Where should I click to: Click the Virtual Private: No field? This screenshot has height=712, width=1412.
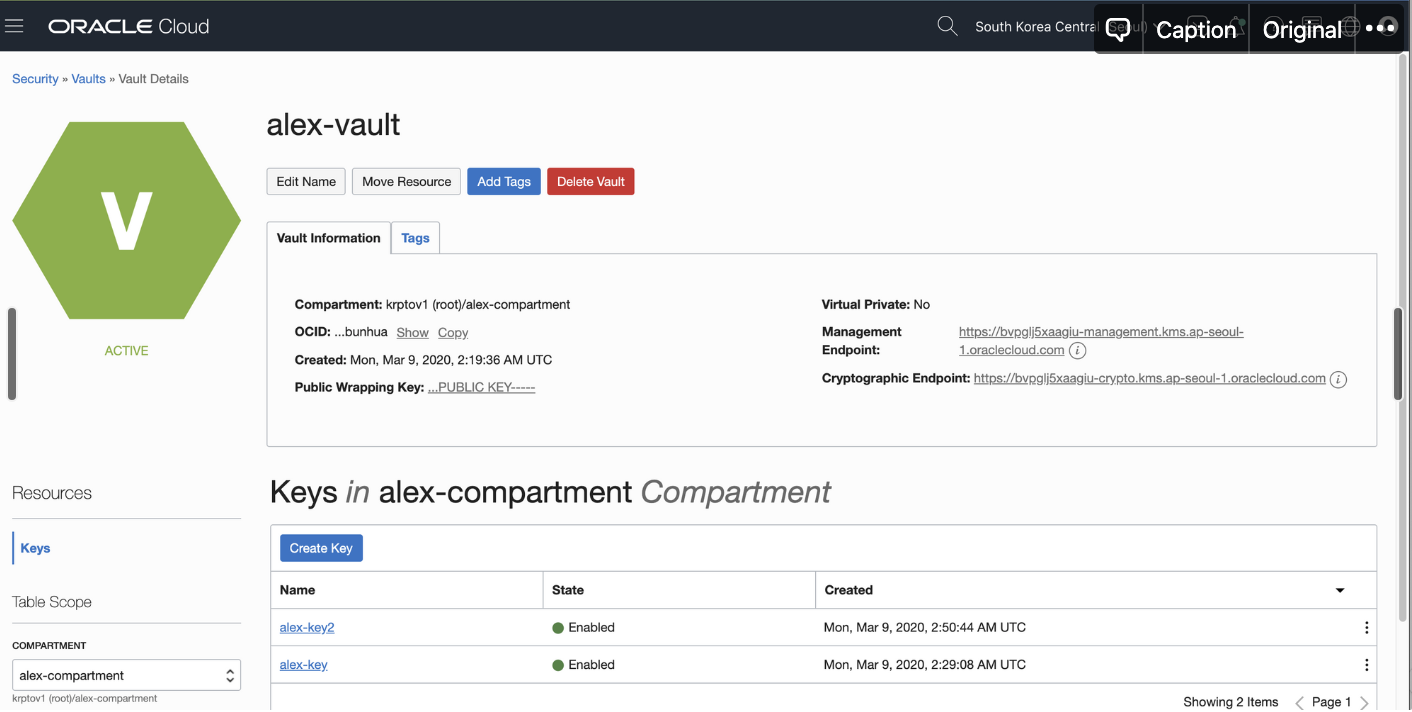pos(876,305)
